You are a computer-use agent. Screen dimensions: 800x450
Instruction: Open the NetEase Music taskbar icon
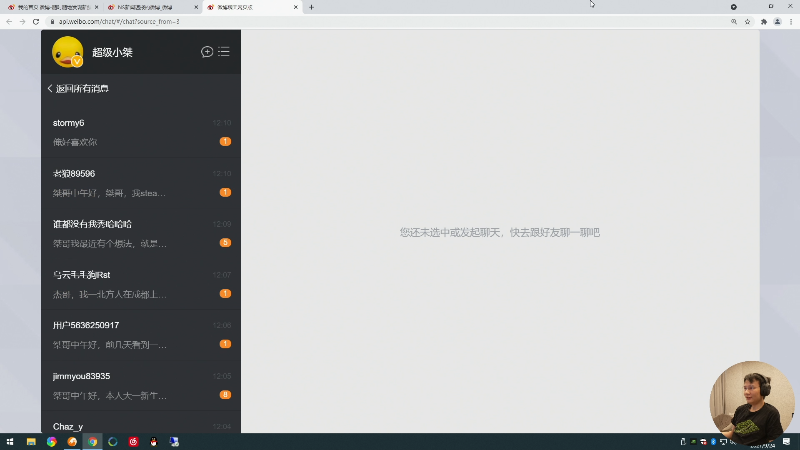133,442
